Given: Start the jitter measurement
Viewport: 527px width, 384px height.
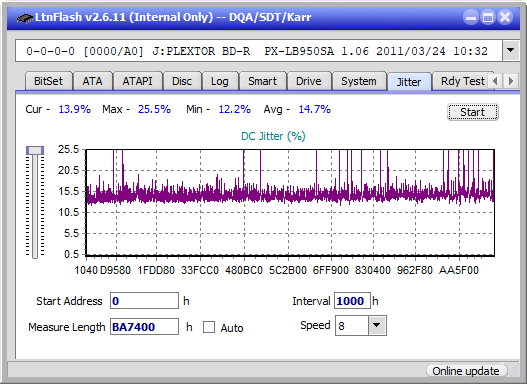Looking at the screenshot, I should tap(473, 112).
